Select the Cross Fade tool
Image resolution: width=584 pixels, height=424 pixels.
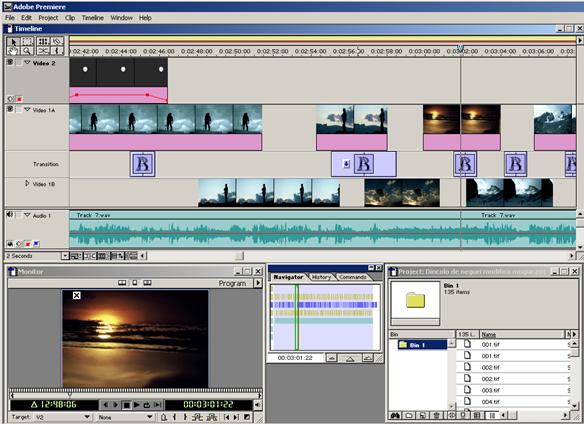(43, 51)
